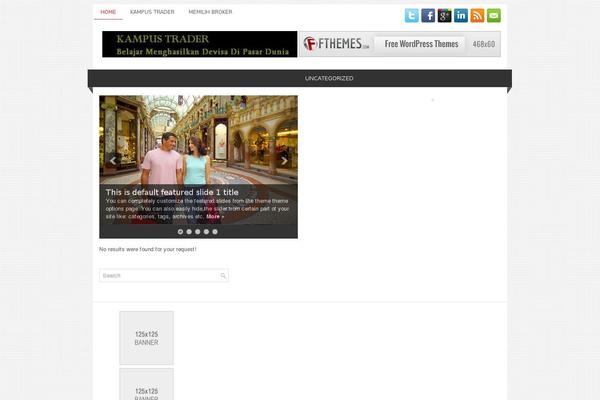The width and height of the screenshot is (600, 400).
Task: Select fifth slider pagination dot
Action: pos(215,232)
